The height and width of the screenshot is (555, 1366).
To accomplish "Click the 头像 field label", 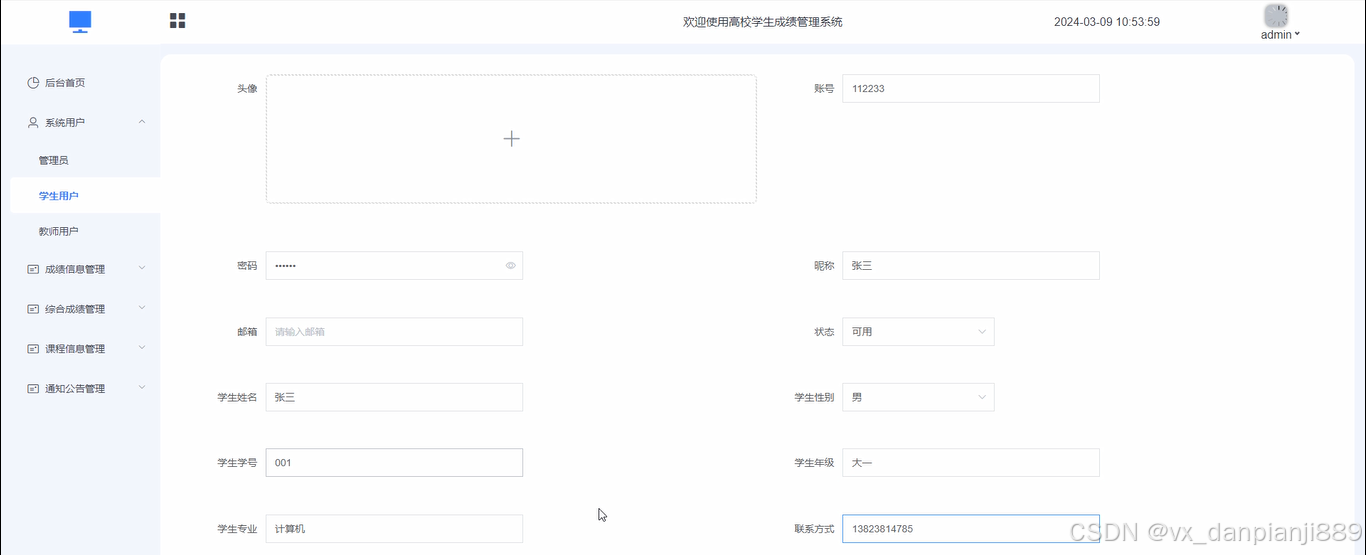I will (x=247, y=89).
